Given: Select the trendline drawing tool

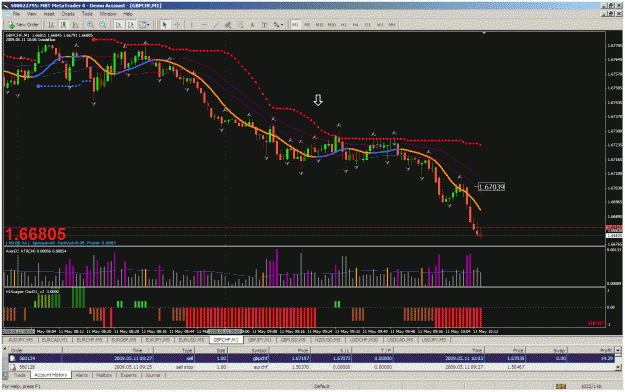Looking at the screenshot, I should point(216,25).
